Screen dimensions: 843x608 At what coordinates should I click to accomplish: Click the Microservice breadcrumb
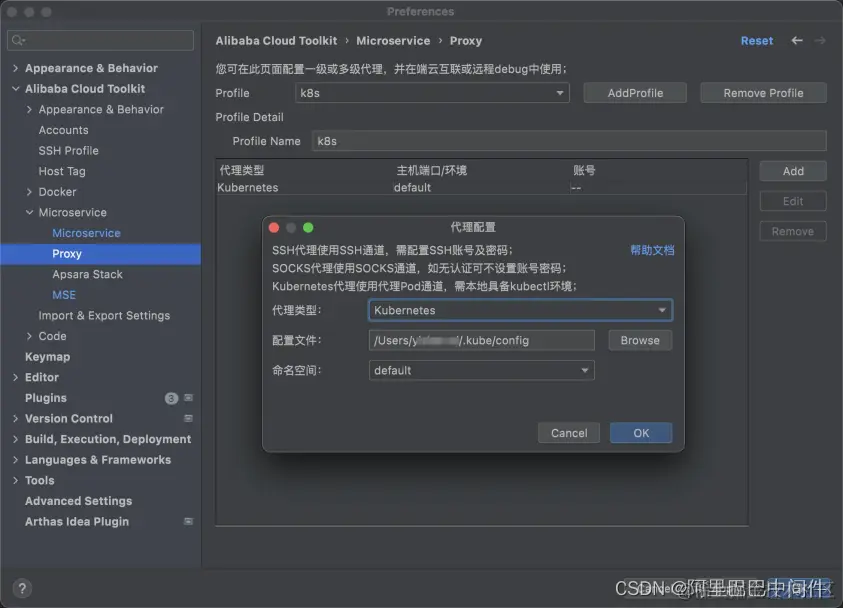394,40
